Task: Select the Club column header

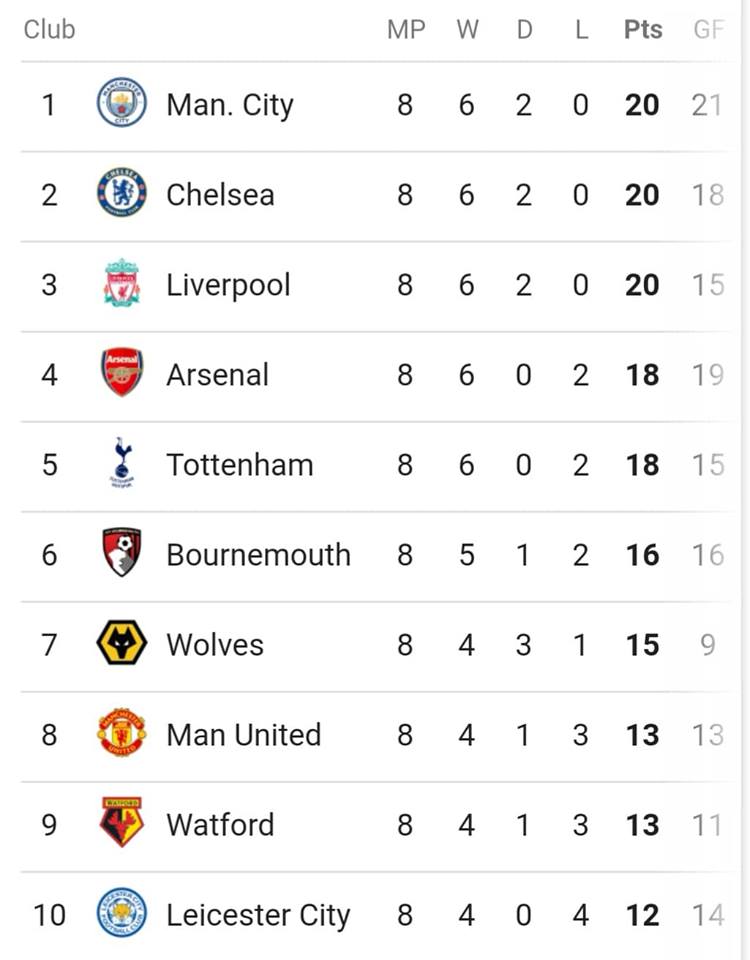Action: (x=50, y=29)
